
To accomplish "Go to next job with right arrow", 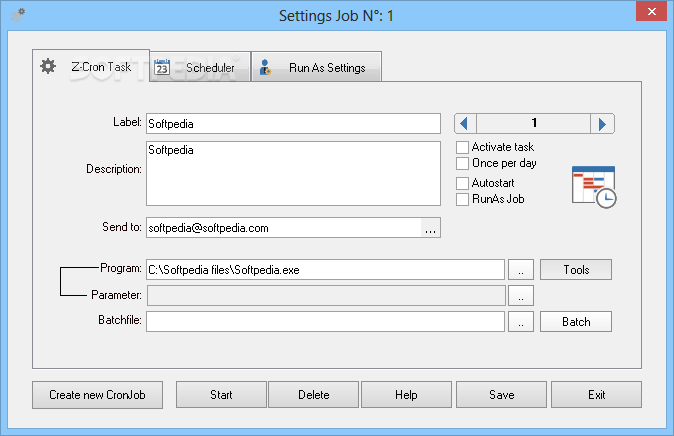I will [603, 124].
